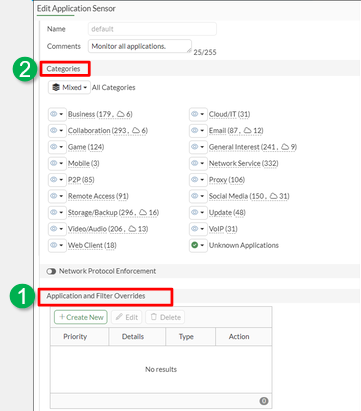The height and width of the screenshot is (411, 361).
Task: Click cloud icon next to General Interest count
Action: point(285,147)
